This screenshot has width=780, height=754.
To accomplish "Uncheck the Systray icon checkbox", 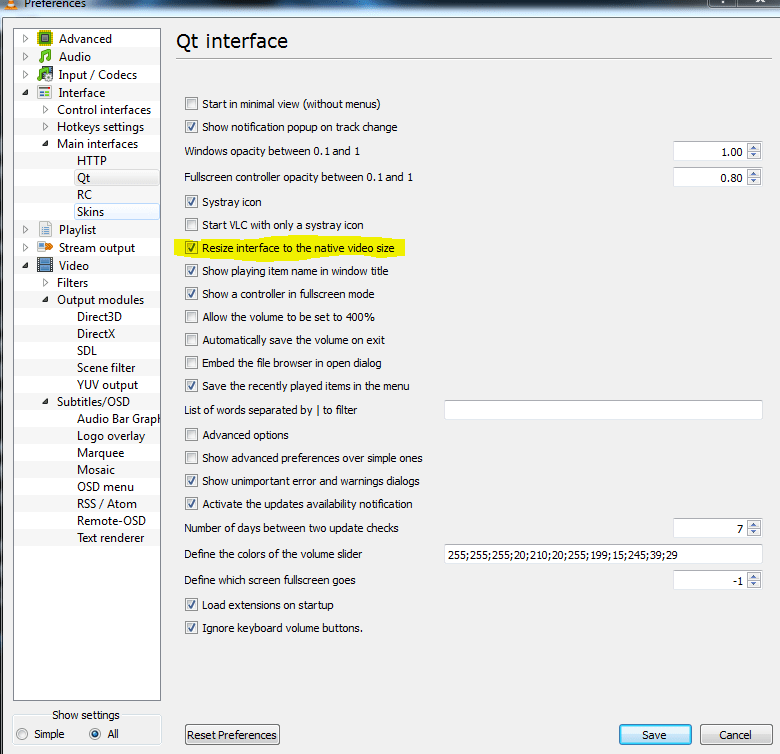I will tap(191, 201).
